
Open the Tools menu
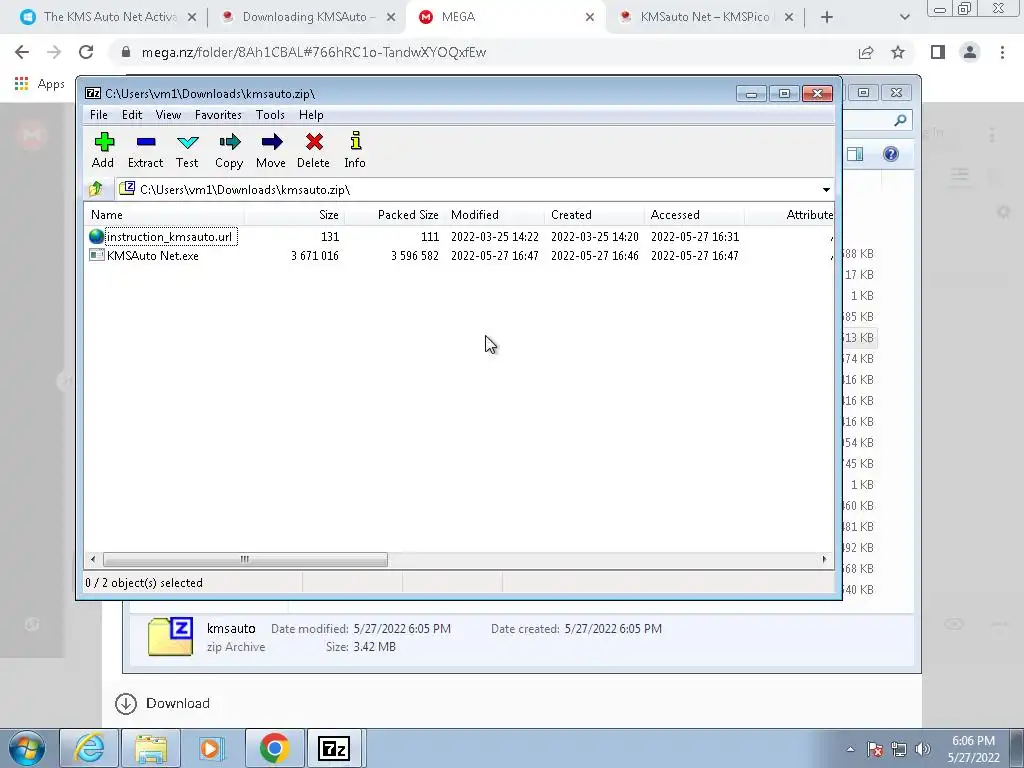click(x=270, y=115)
